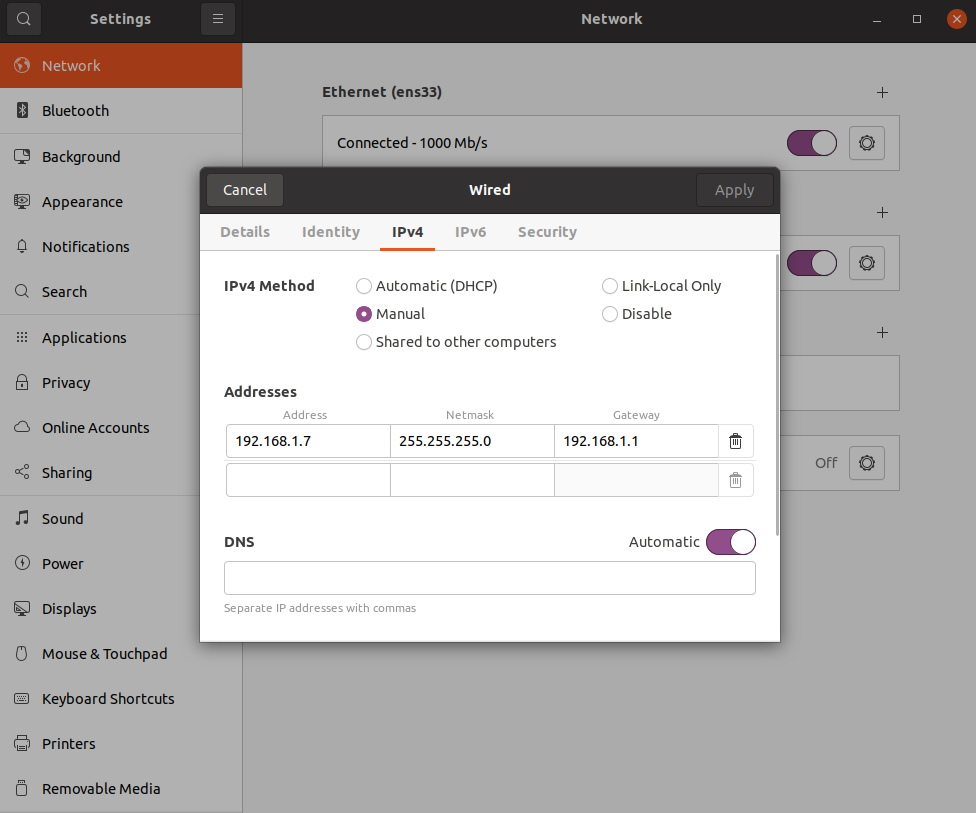This screenshot has width=976, height=813.
Task: Click the 255.255.255.0 netmask field
Action: coord(472,441)
